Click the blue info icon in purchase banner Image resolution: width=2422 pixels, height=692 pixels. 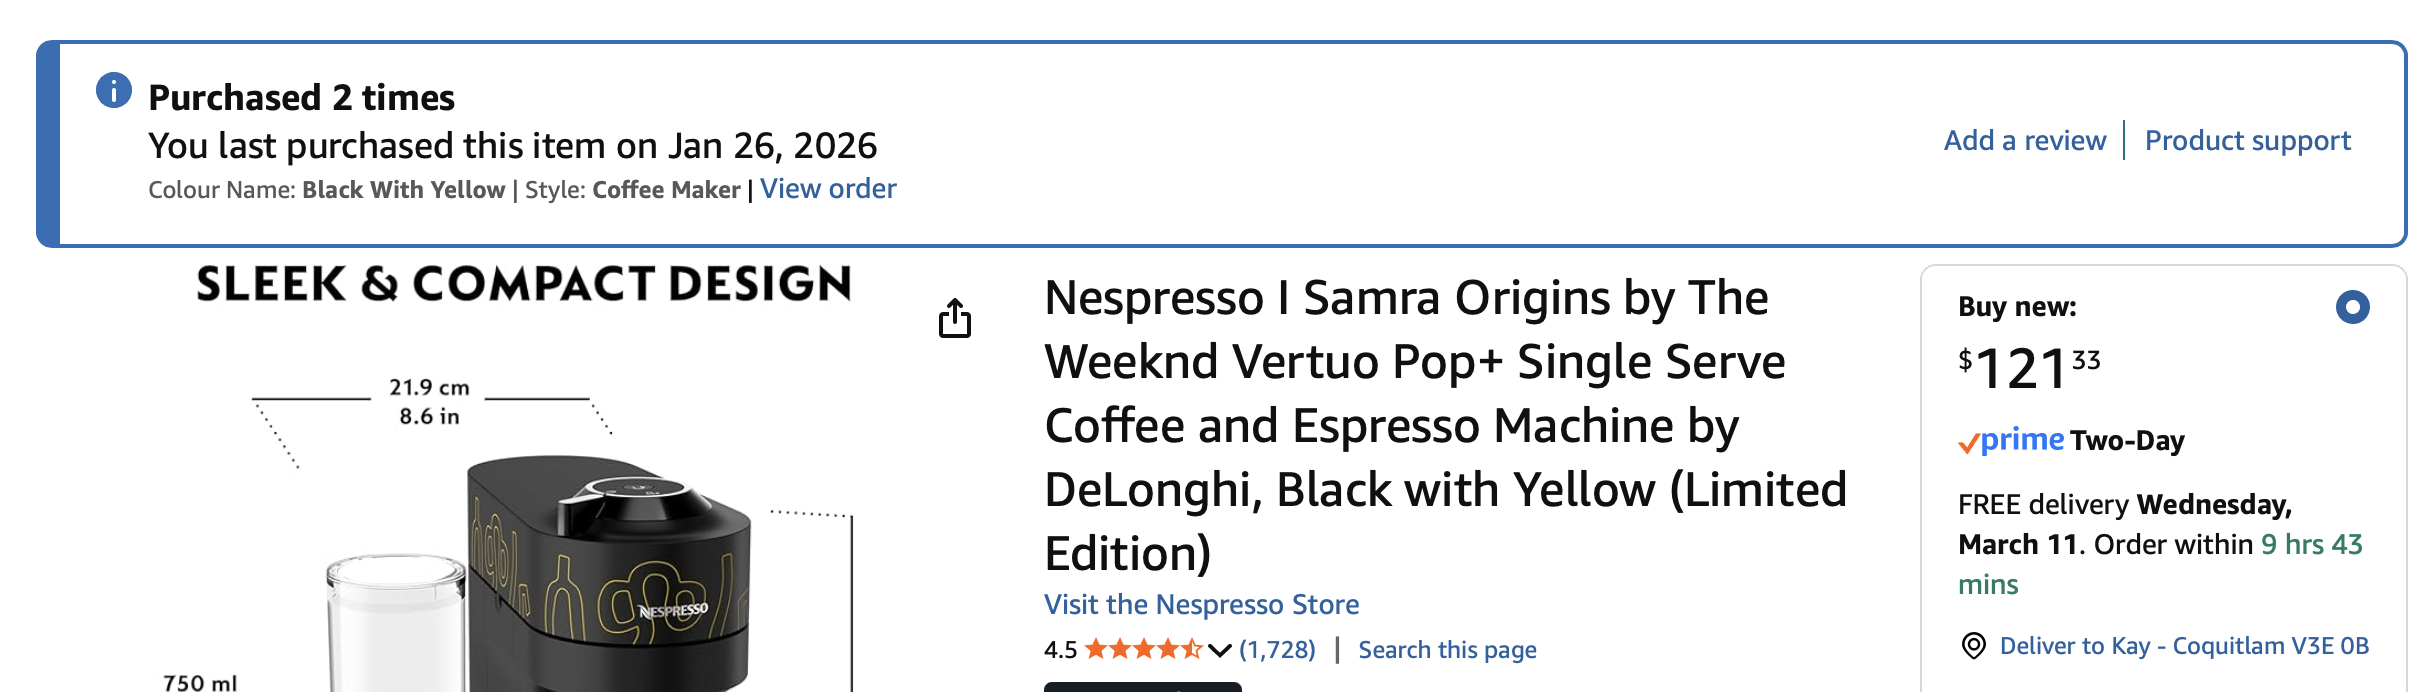click(x=114, y=91)
